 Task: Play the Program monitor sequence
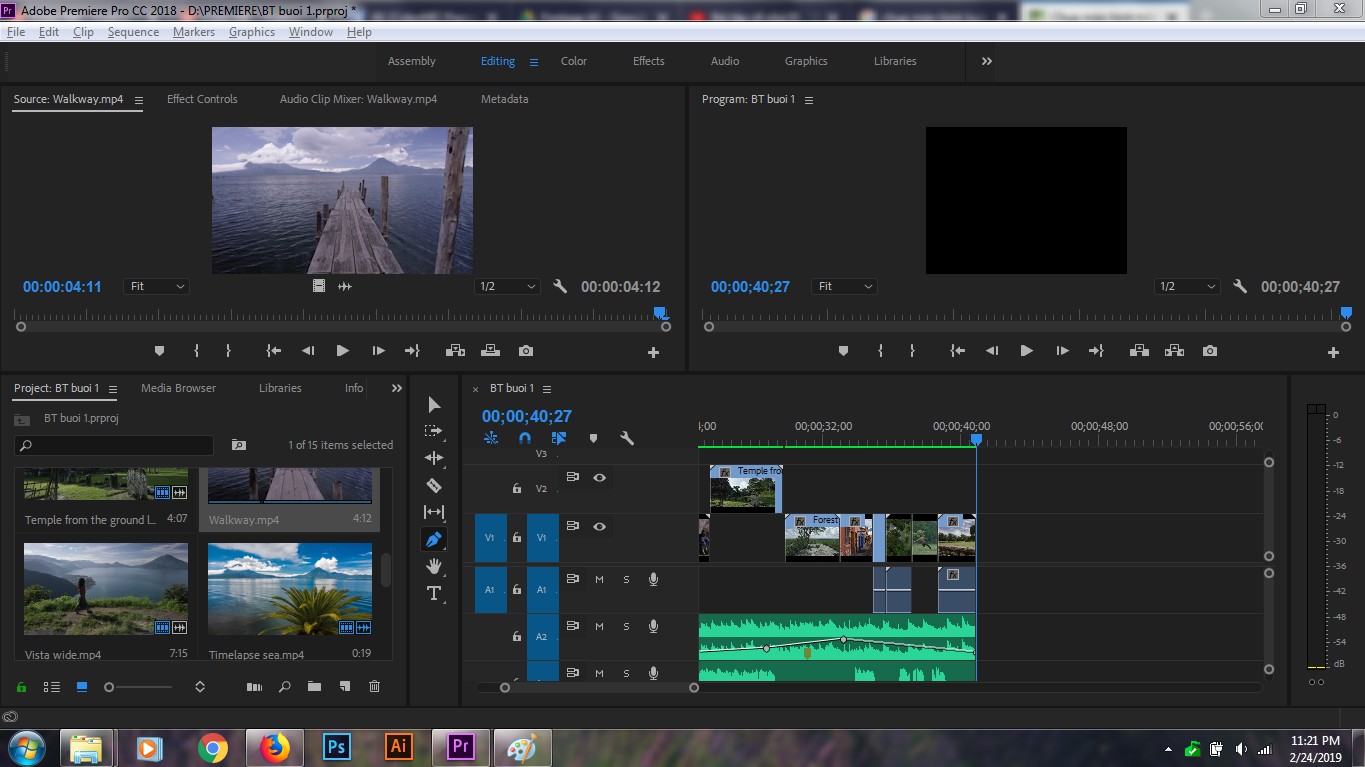click(x=1026, y=351)
